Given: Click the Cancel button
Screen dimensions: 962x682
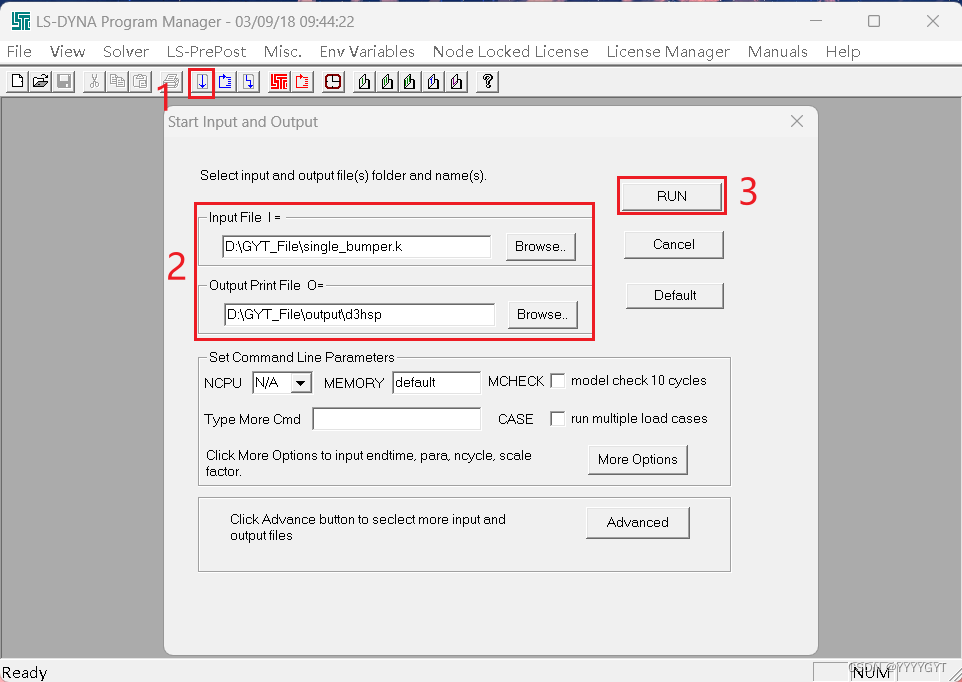Looking at the screenshot, I should pyautogui.click(x=674, y=245).
